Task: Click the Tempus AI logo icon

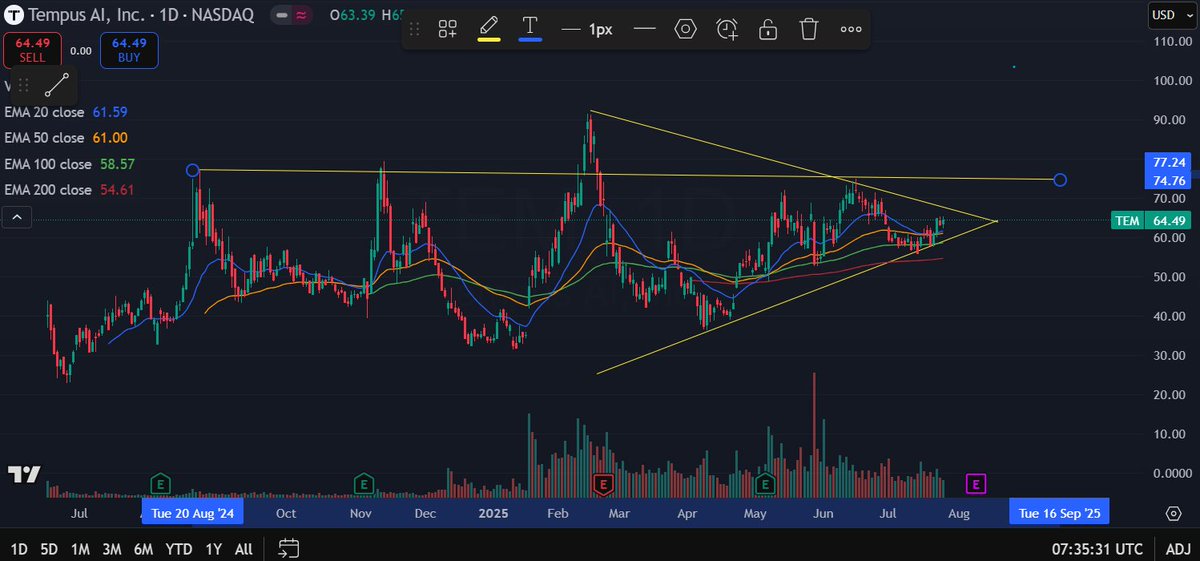Action: coord(14,15)
